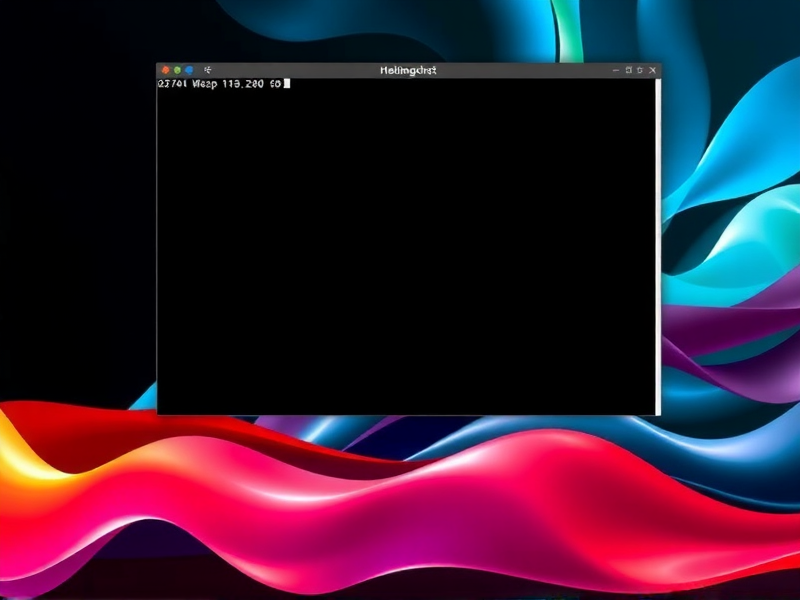The image size is (800, 600).
Task: Click the green circle in the title bar
Action: click(177, 70)
